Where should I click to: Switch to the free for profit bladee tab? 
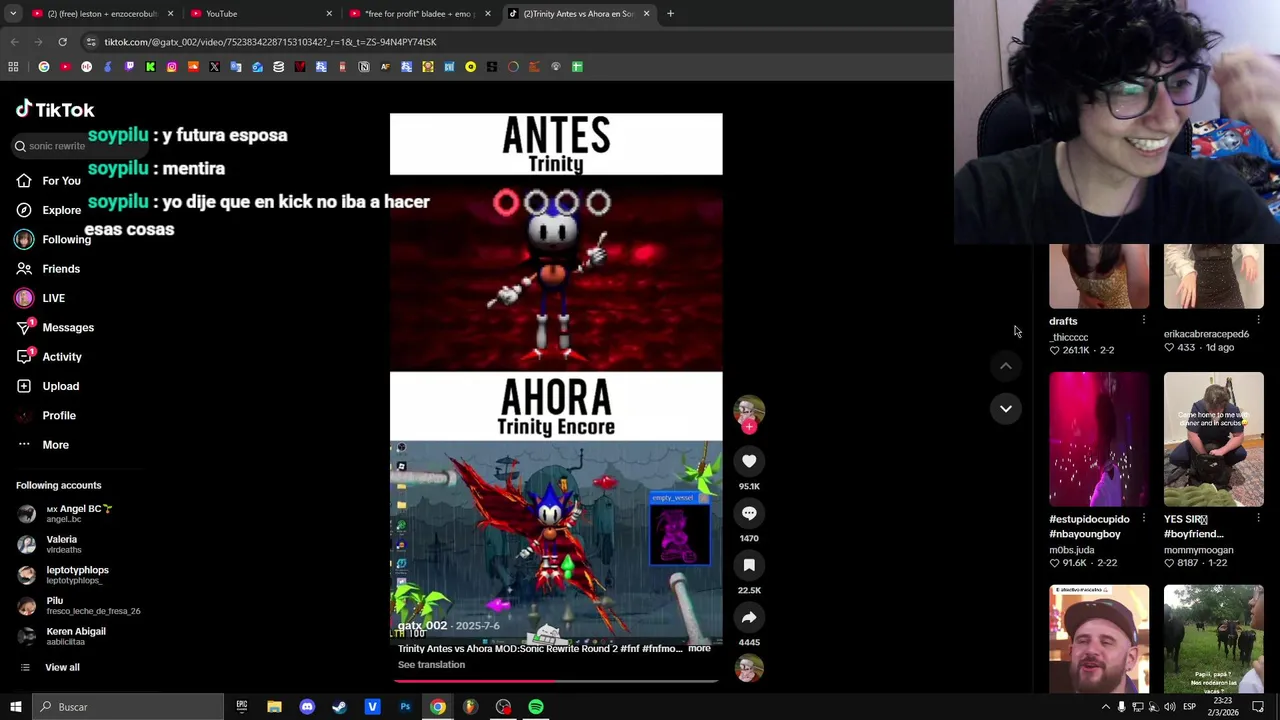coord(418,14)
